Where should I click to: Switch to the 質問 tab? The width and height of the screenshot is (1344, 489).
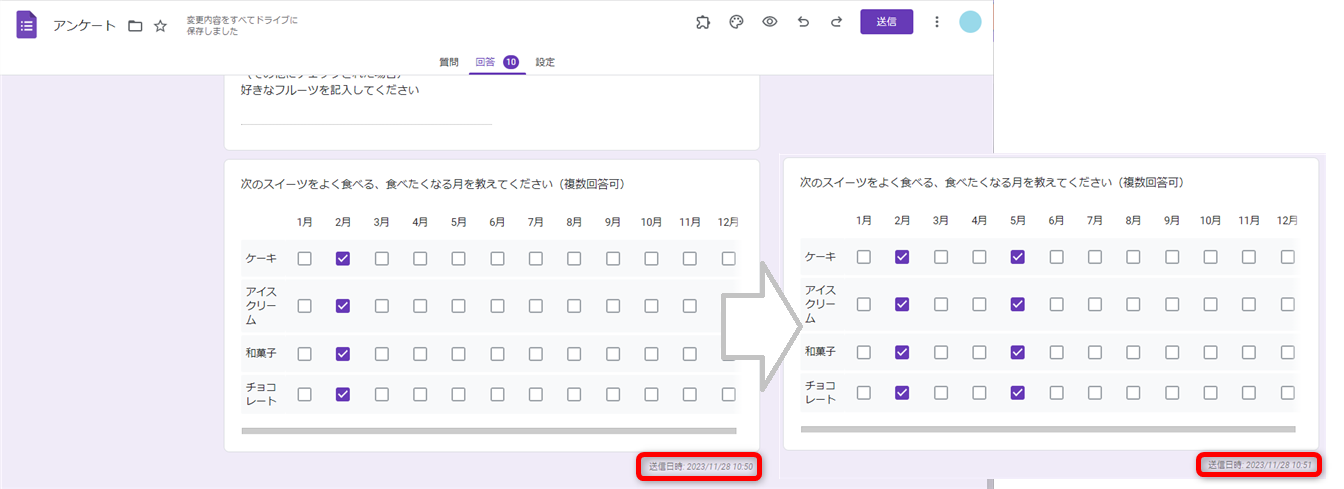[449, 62]
